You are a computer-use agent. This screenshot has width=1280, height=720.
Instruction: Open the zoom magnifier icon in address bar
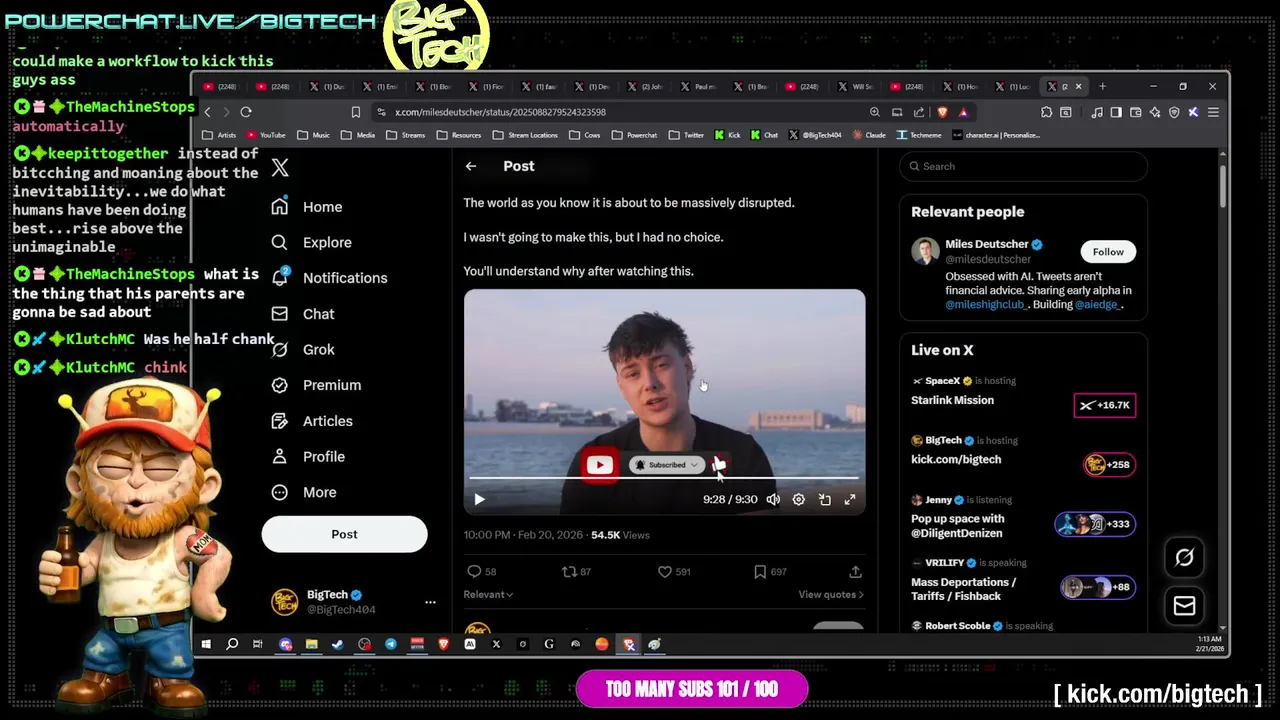pyautogui.click(x=875, y=112)
